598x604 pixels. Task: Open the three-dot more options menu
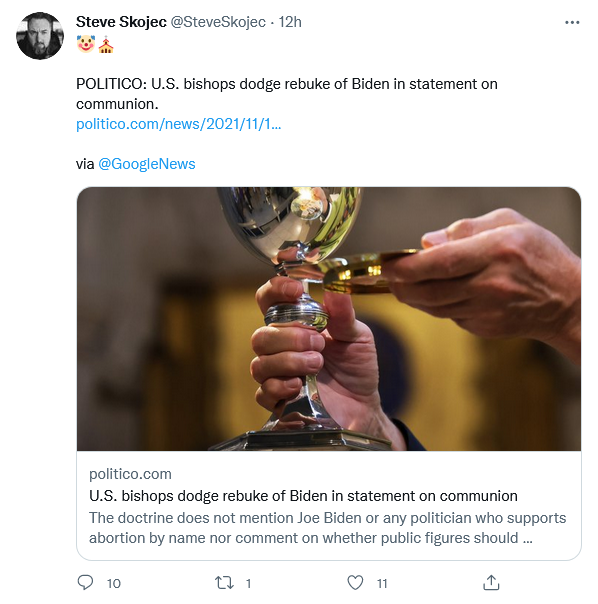click(x=572, y=23)
